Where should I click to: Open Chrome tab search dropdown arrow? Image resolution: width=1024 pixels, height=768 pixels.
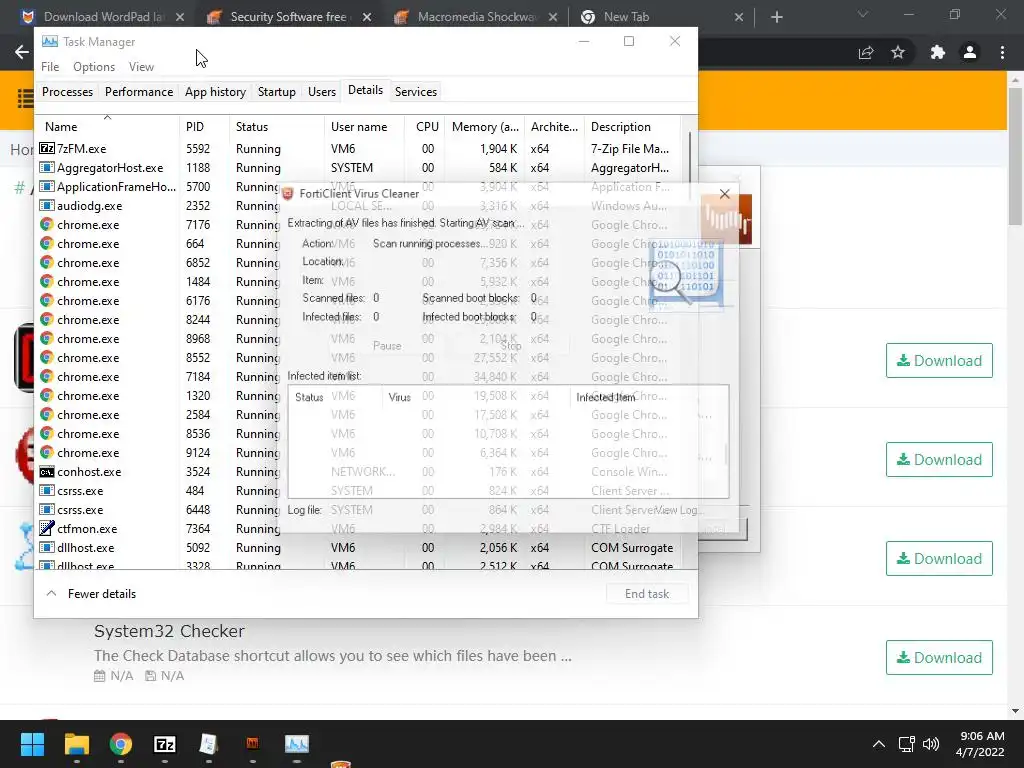pos(863,14)
